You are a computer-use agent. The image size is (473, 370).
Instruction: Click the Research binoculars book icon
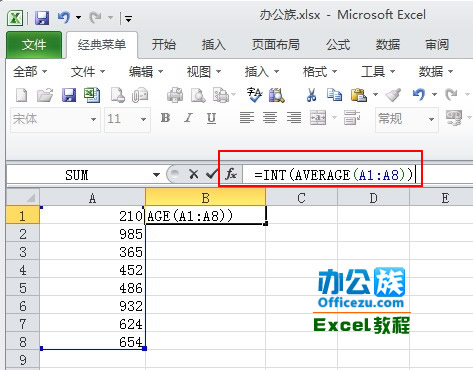point(277,95)
